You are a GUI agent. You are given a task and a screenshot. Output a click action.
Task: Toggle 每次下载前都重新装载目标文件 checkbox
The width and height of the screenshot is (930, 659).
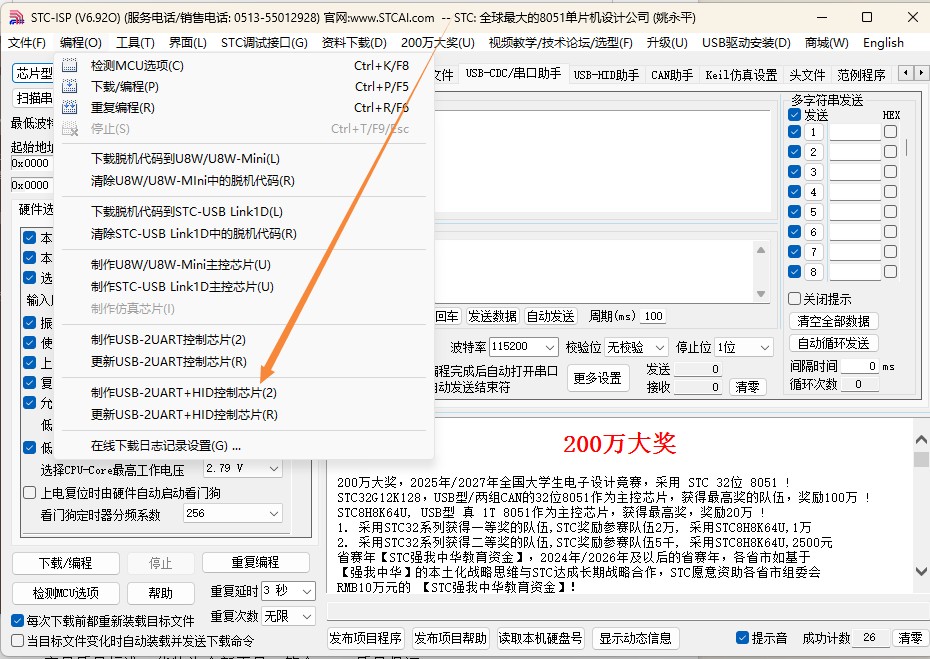click(18, 621)
